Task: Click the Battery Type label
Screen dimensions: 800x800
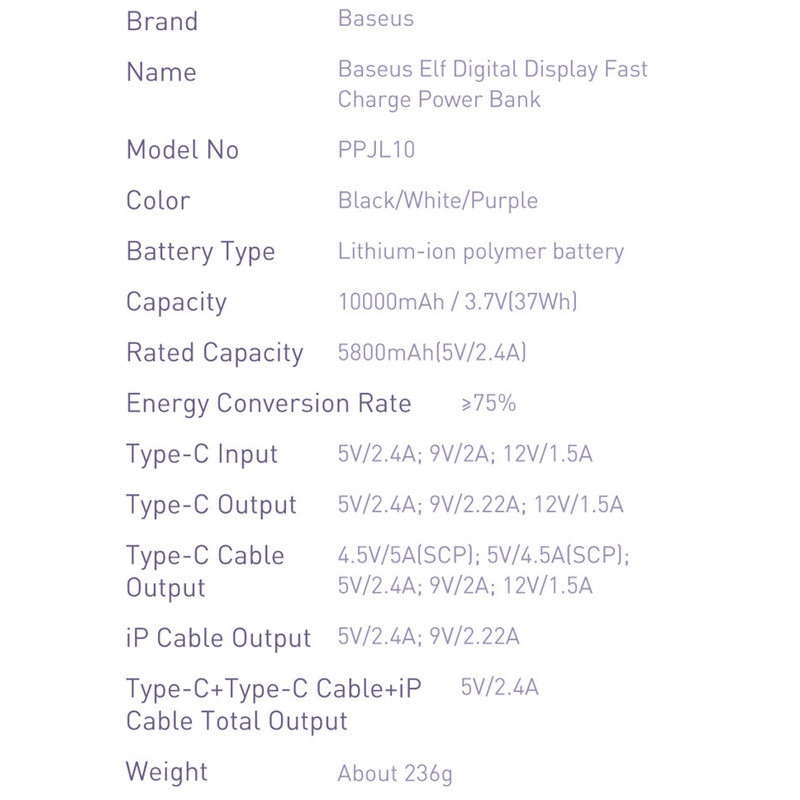Action: (201, 252)
